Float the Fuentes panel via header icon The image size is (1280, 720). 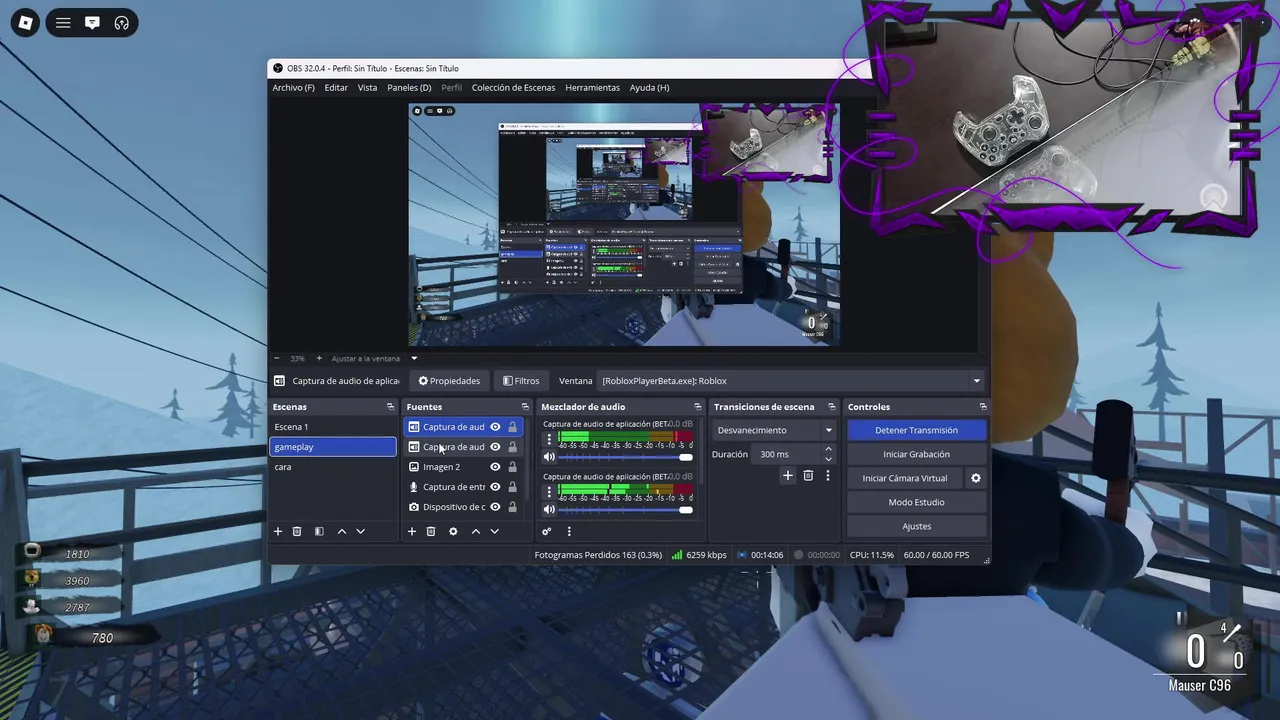pos(525,407)
